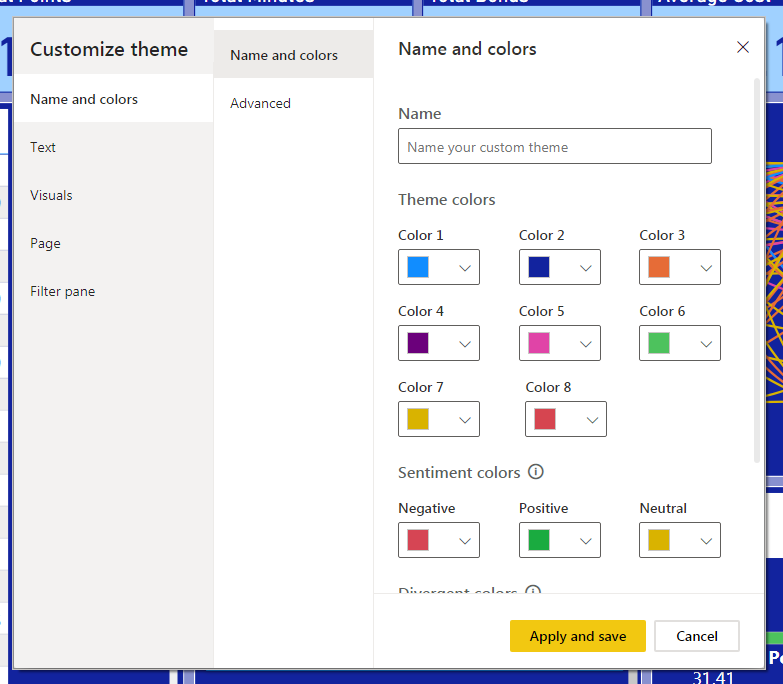Click the Theme colors heading text
The image size is (783, 684).
tap(446, 200)
